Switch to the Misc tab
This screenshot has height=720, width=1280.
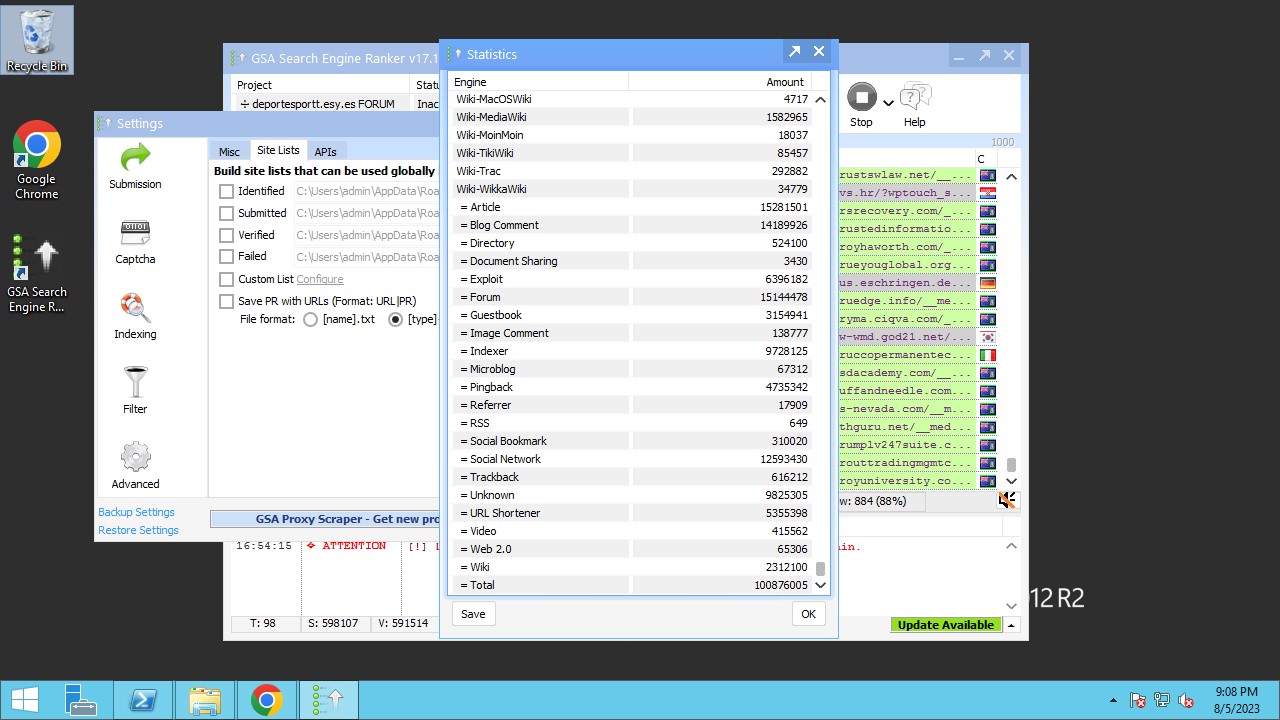pyautogui.click(x=229, y=152)
